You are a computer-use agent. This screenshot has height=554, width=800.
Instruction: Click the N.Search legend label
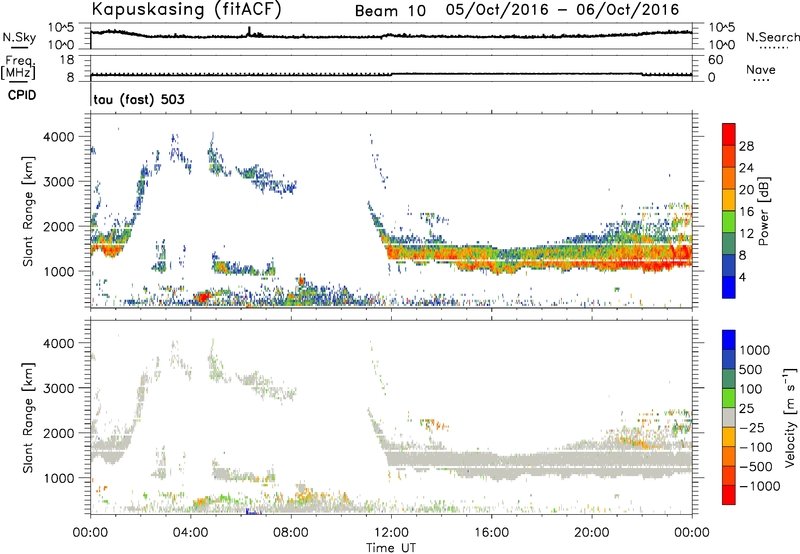pos(772,37)
